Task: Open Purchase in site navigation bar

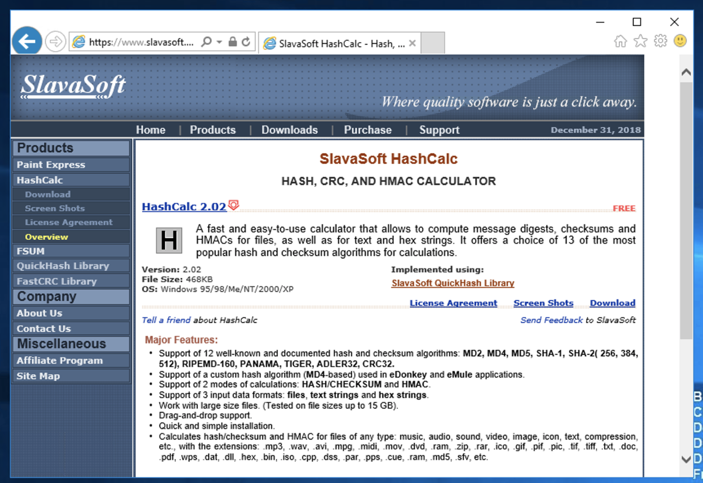Action: click(x=368, y=130)
